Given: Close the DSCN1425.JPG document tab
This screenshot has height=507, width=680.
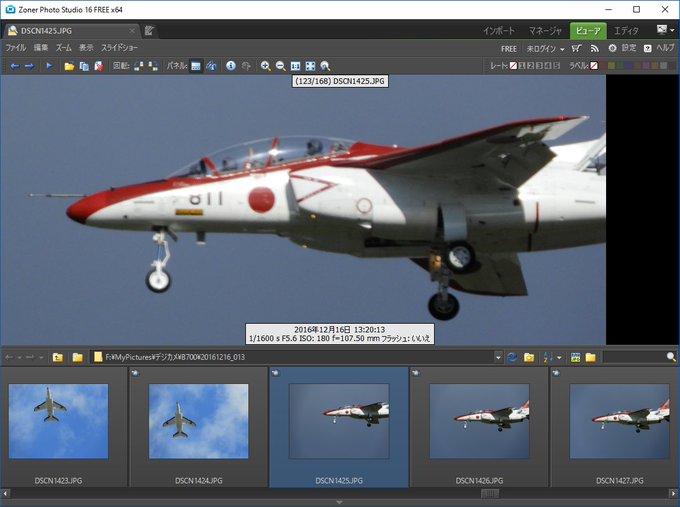Looking at the screenshot, I should (x=132, y=31).
